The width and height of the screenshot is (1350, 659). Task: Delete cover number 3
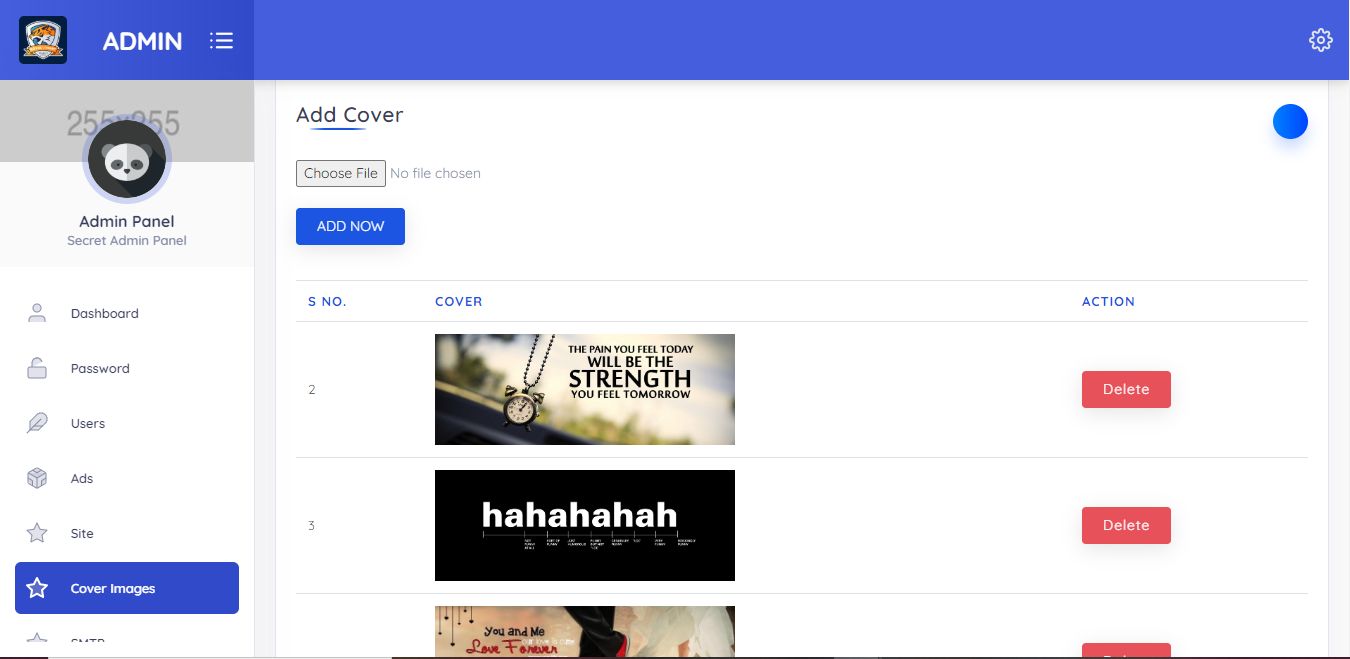pyautogui.click(x=1126, y=525)
